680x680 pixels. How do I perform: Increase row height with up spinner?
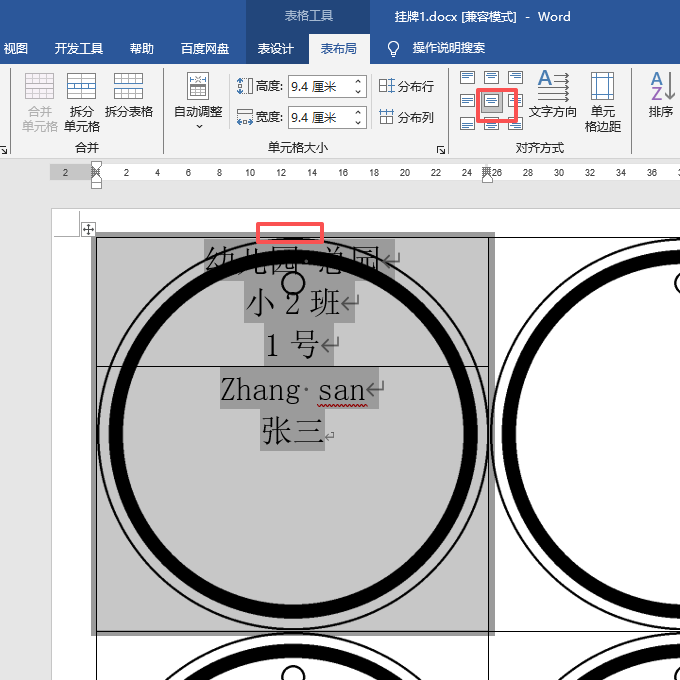[x=358, y=82]
